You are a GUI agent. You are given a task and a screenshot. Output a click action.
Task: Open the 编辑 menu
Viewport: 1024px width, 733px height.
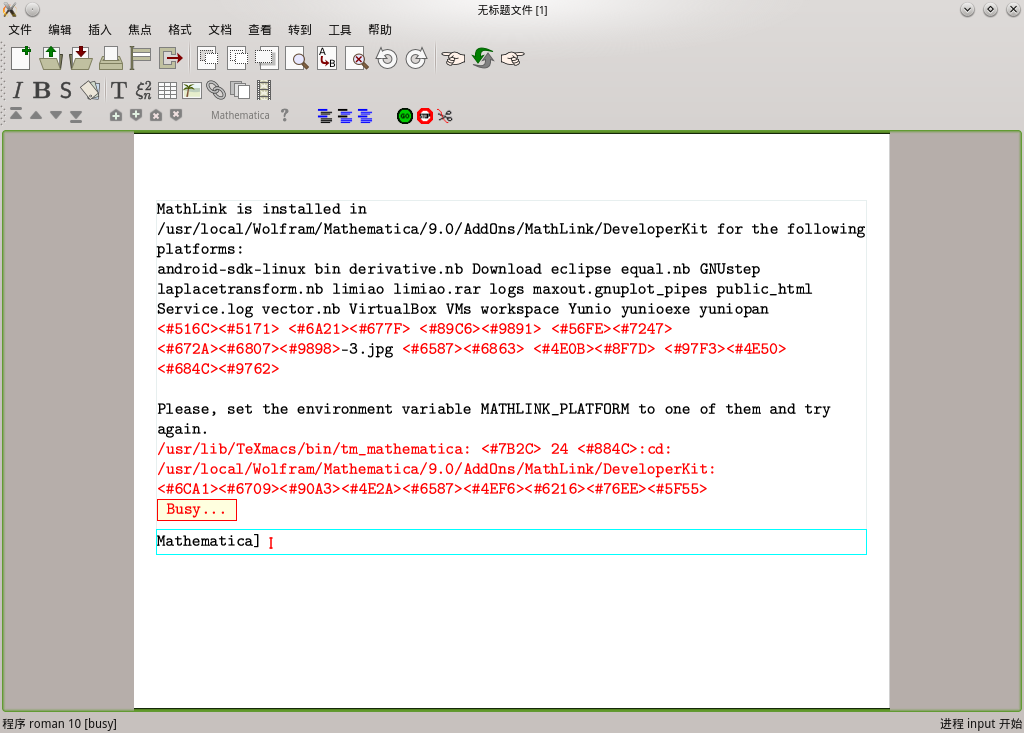[59, 29]
